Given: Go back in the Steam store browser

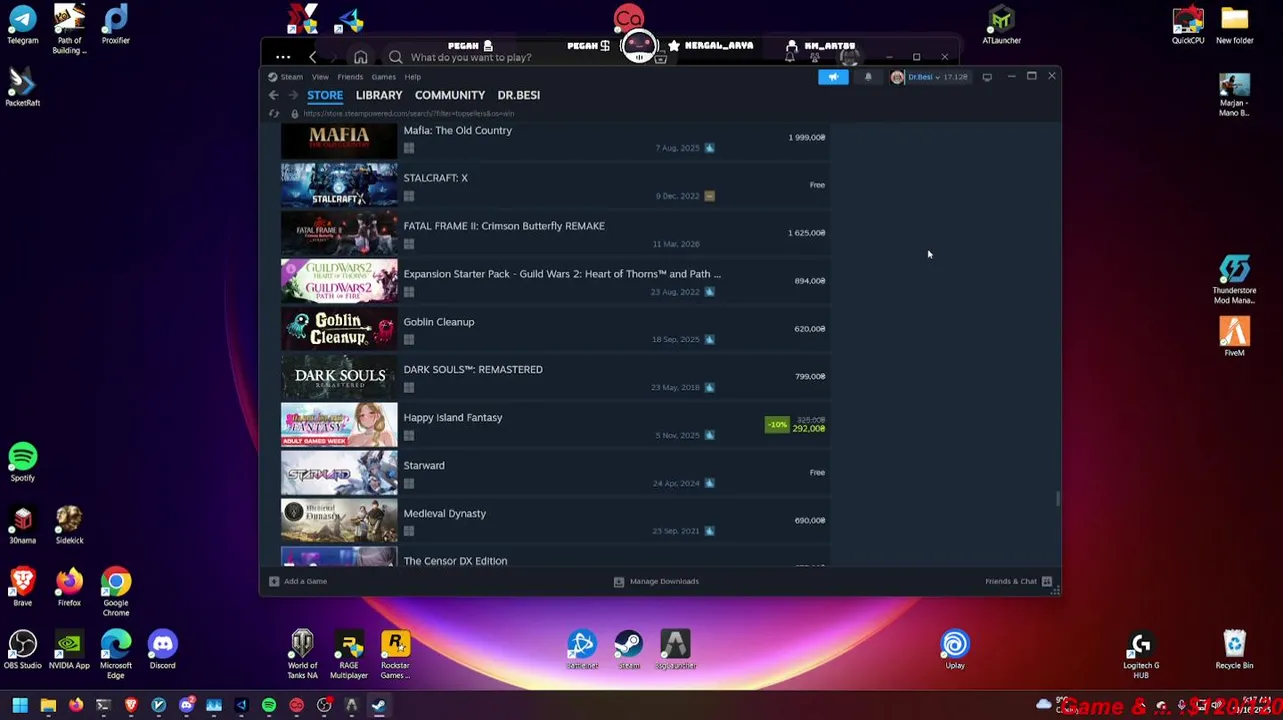Looking at the screenshot, I should click(273, 95).
